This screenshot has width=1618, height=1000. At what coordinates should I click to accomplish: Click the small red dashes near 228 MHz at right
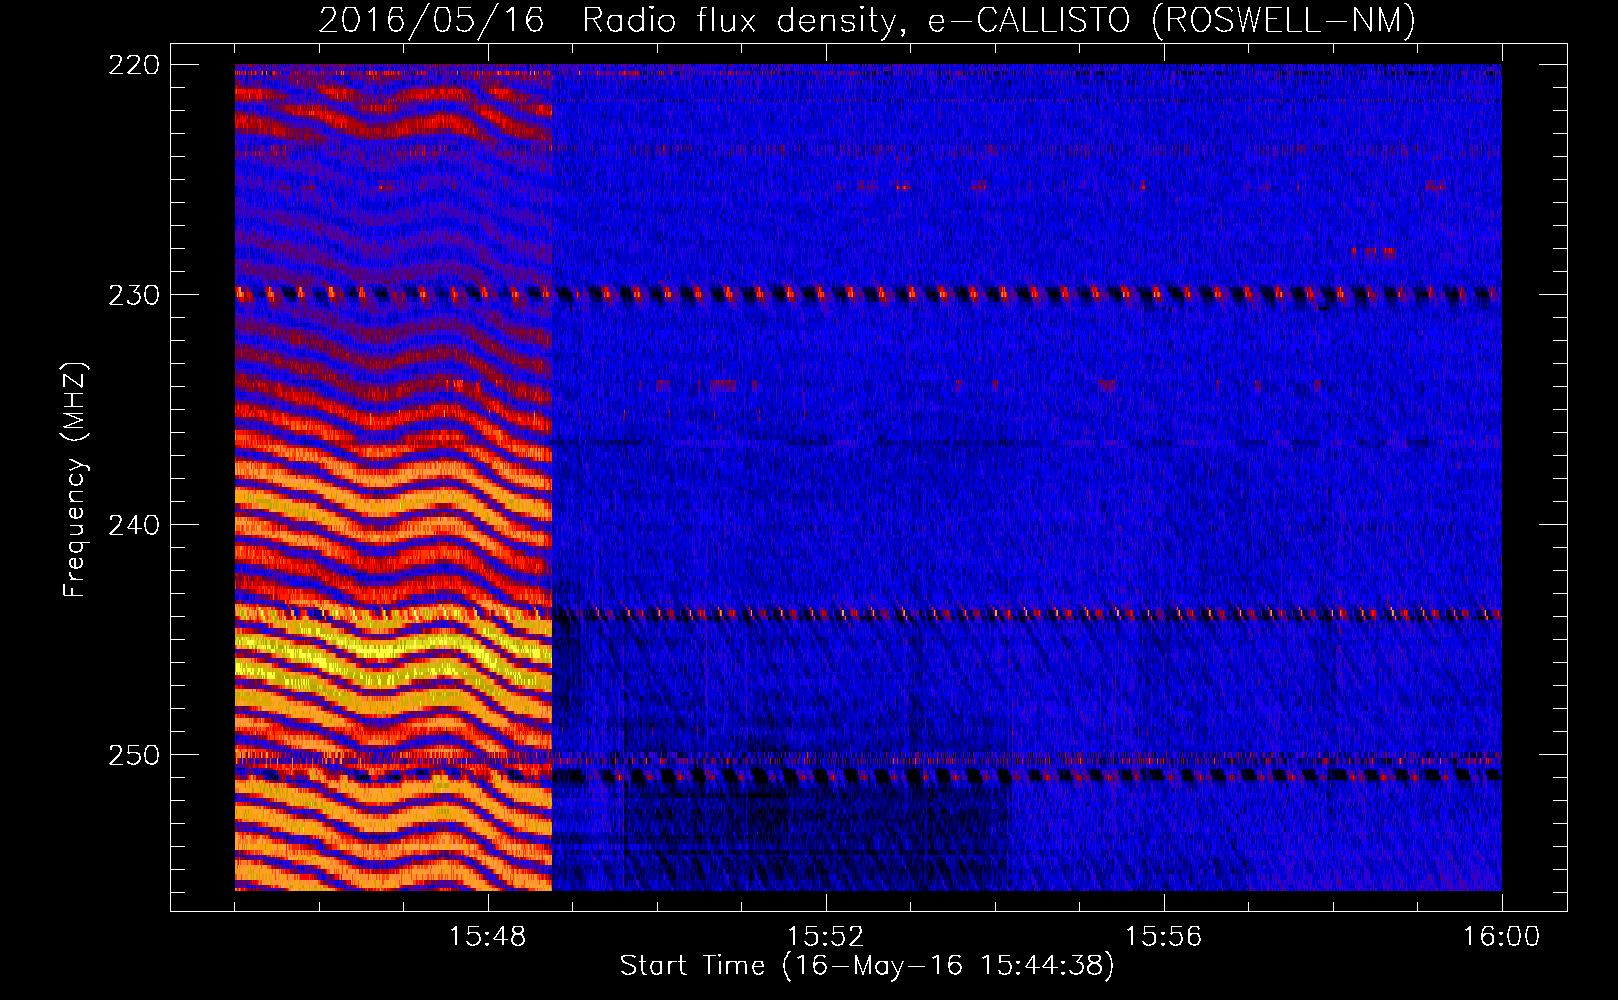pyautogui.click(x=1373, y=251)
